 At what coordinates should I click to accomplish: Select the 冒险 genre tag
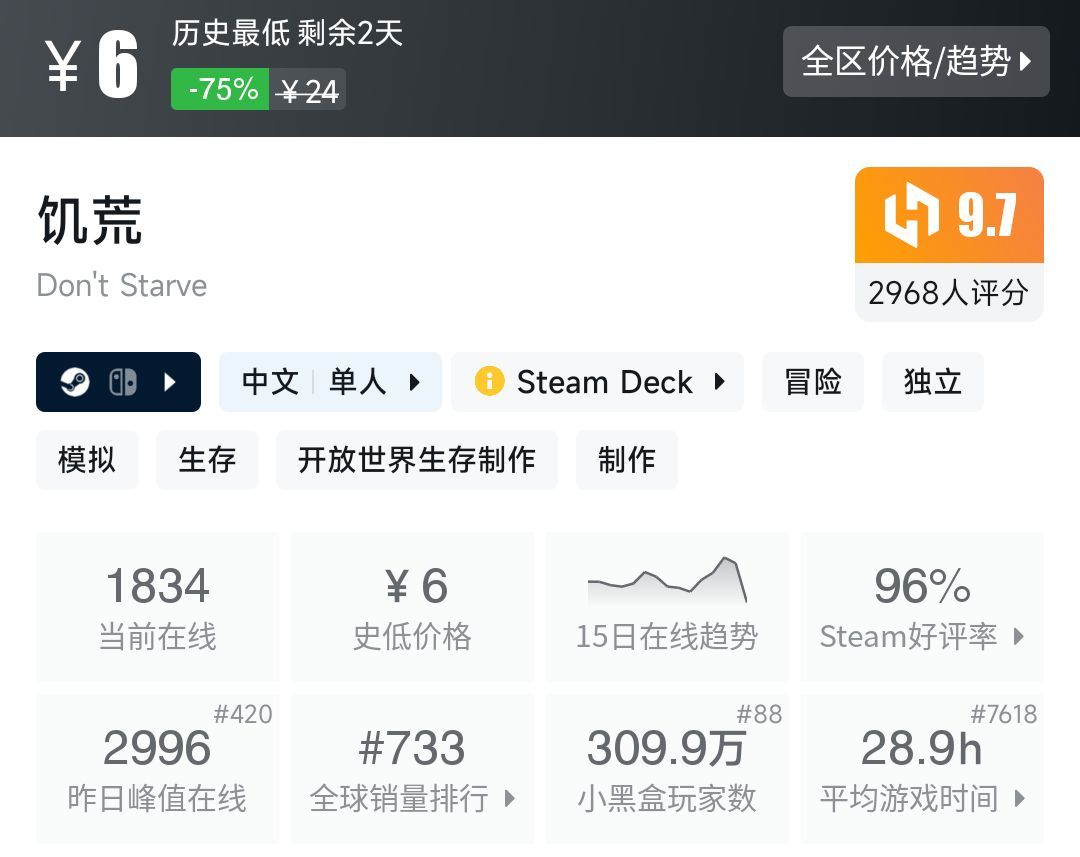tap(813, 382)
